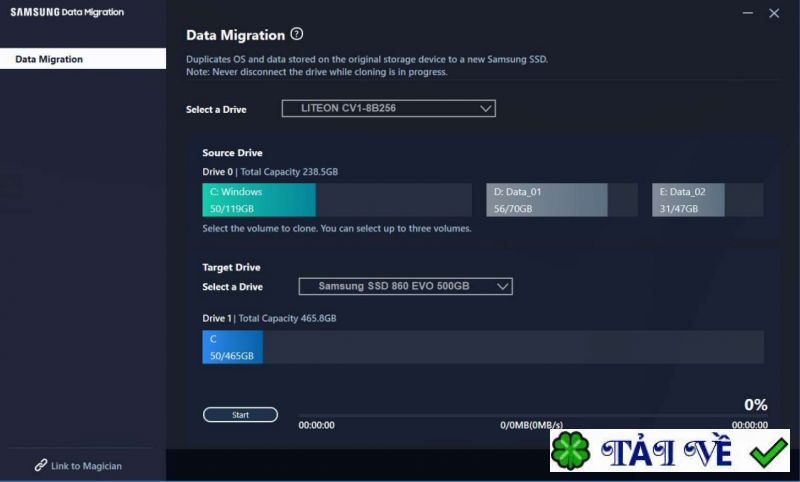The image size is (800, 482).
Task: Click the 0/0MB(0MB/s) transfer rate text
Action: tap(531, 425)
